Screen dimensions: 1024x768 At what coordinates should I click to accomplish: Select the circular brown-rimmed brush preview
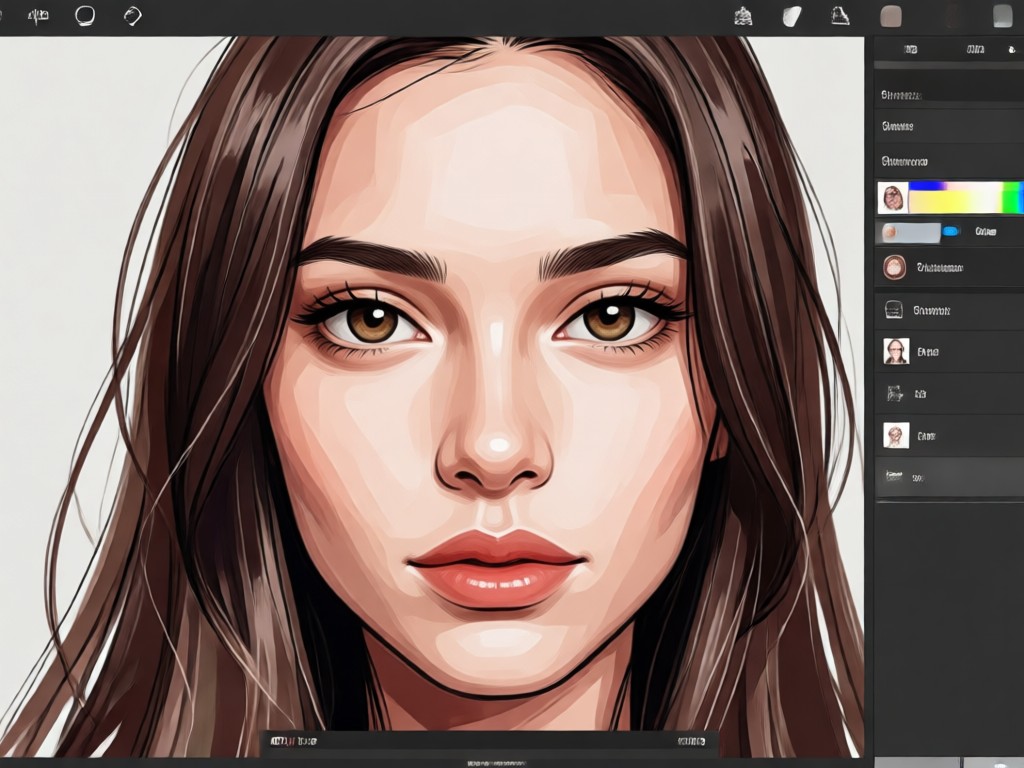(894, 267)
